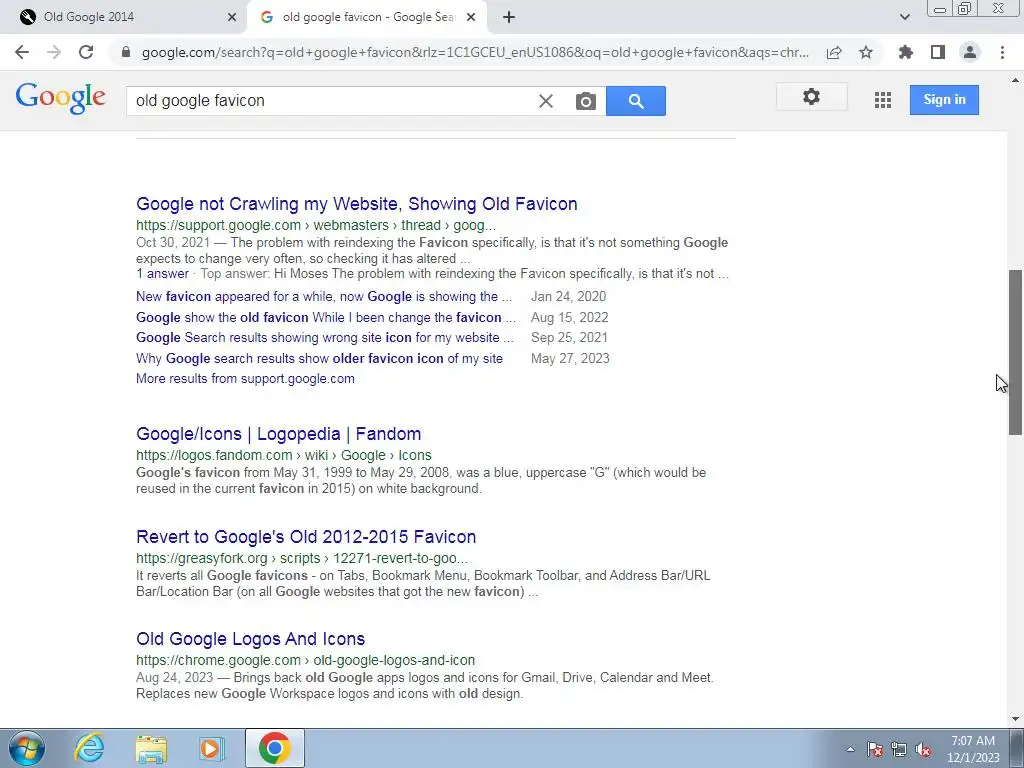The width and height of the screenshot is (1024, 768).
Task: Click the Aug 15, 2022 date text
Action: point(569,317)
